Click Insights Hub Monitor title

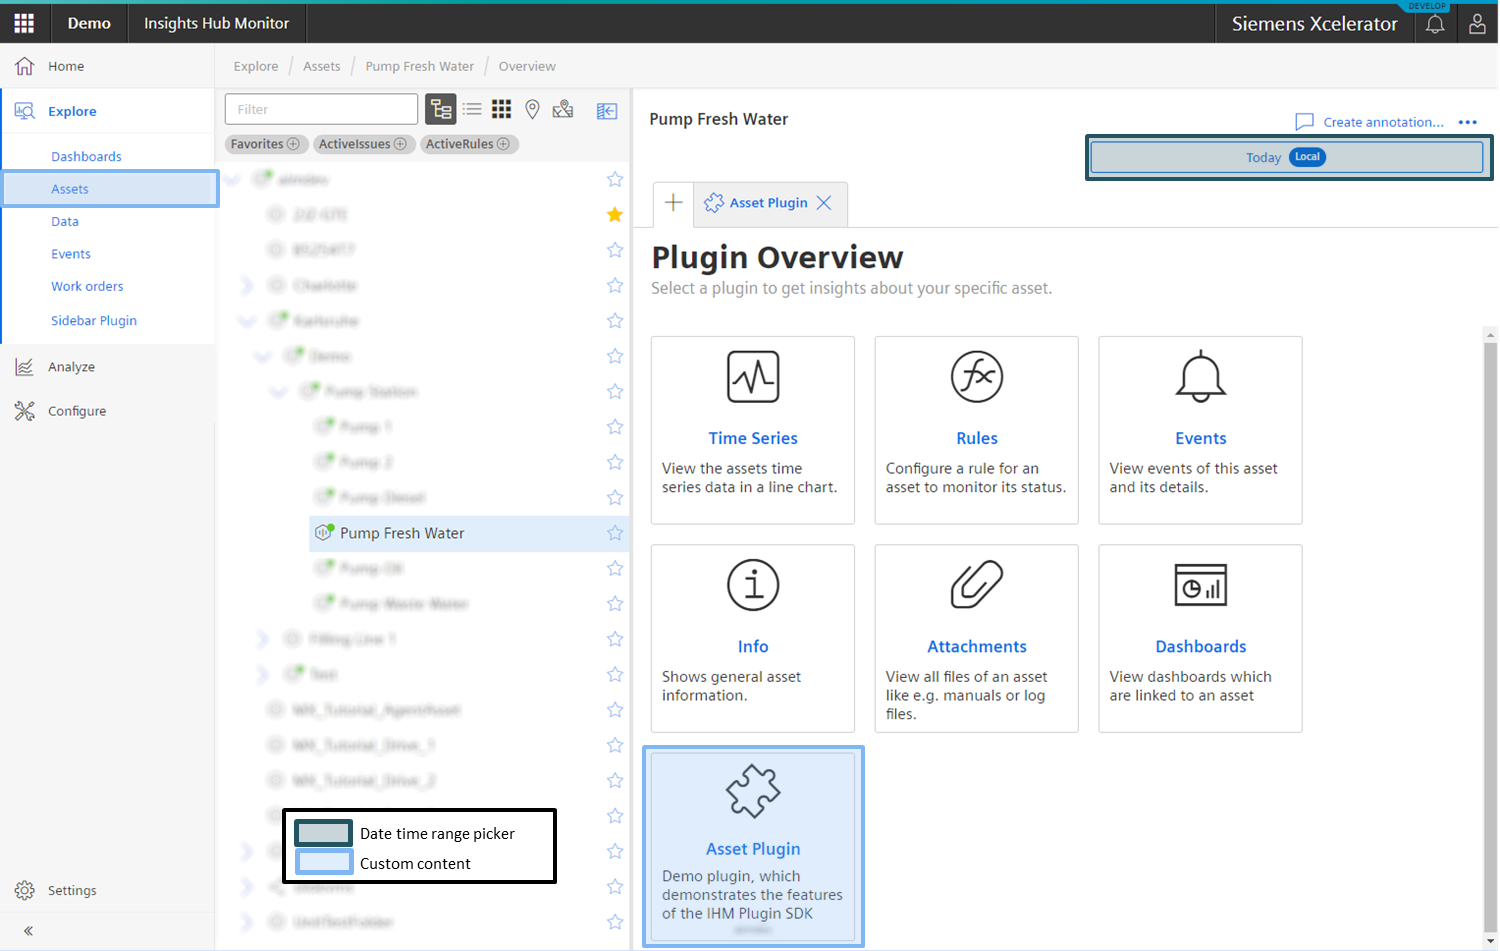[x=216, y=23]
